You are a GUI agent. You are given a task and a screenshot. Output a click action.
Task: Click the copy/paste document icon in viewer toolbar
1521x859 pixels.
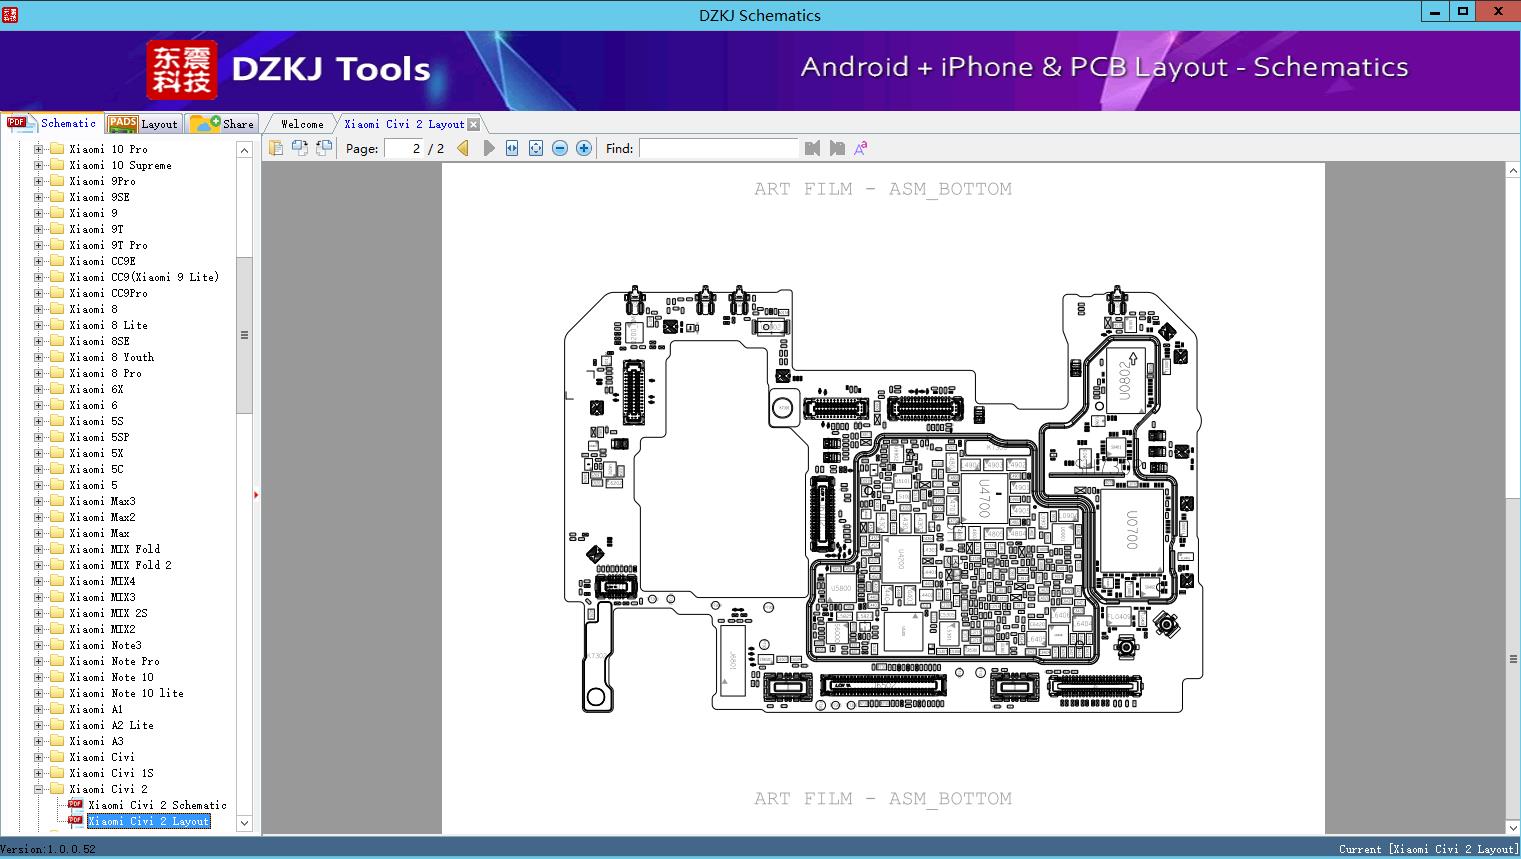coord(276,148)
